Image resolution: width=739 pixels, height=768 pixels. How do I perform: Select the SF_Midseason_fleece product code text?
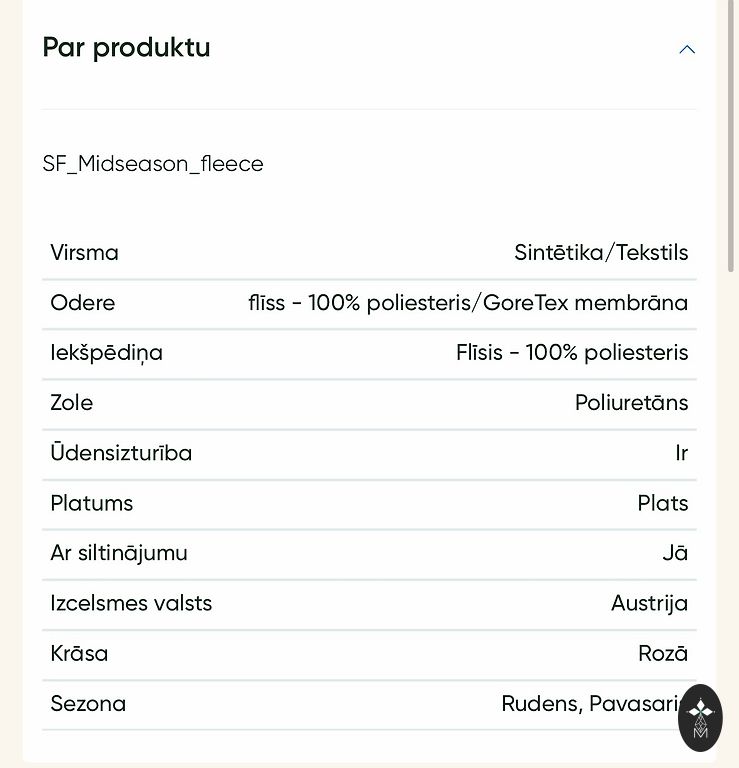(x=153, y=164)
